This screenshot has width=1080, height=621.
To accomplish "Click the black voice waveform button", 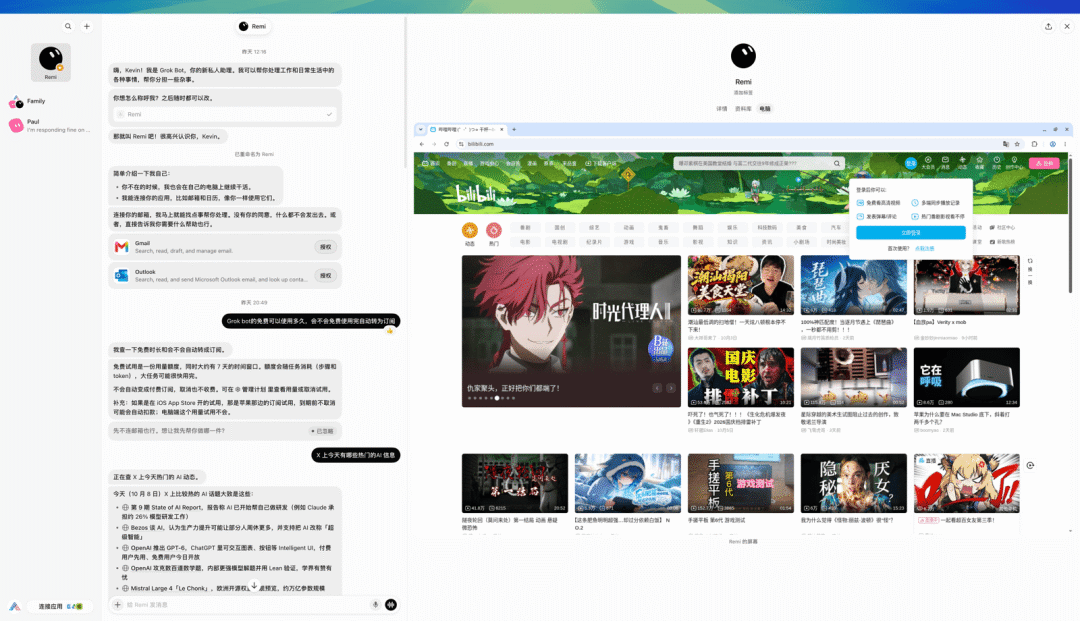I will coord(391,604).
